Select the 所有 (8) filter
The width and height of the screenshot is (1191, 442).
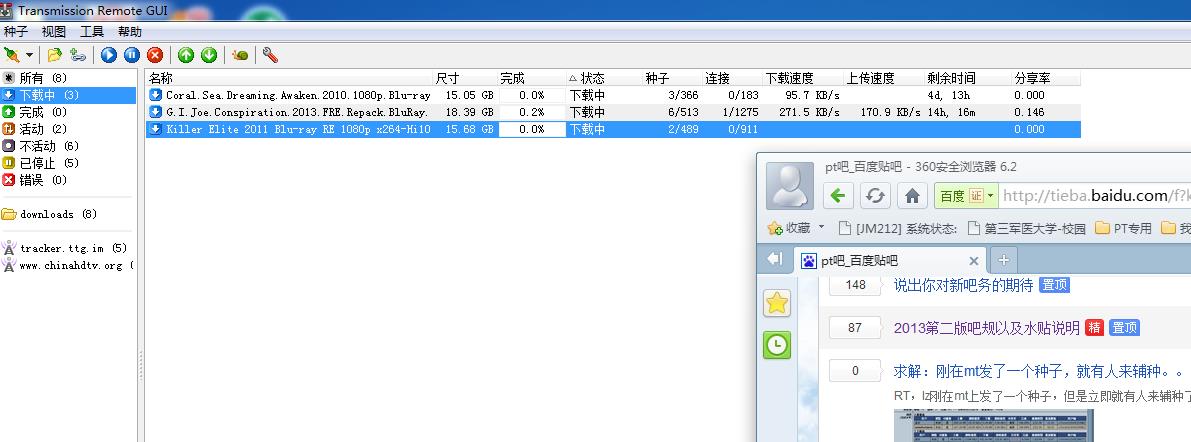(68, 78)
